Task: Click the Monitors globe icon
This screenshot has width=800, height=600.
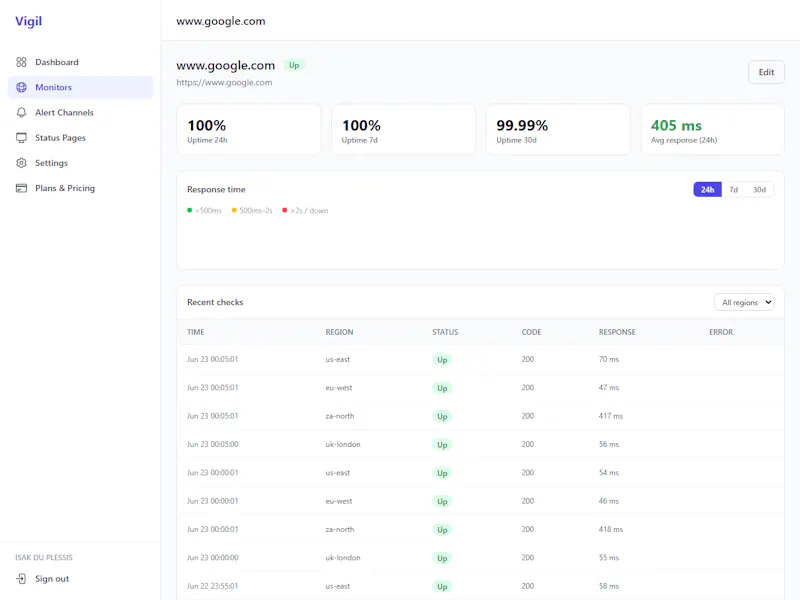Action: pyautogui.click(x=21, y=87)
